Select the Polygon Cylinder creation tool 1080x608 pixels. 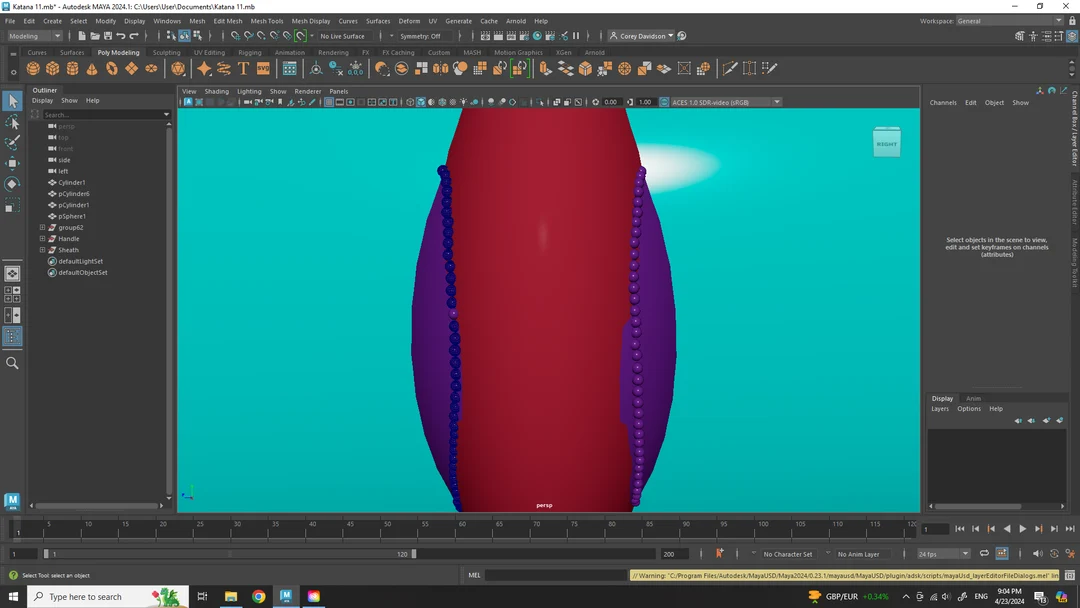point(72,67)
